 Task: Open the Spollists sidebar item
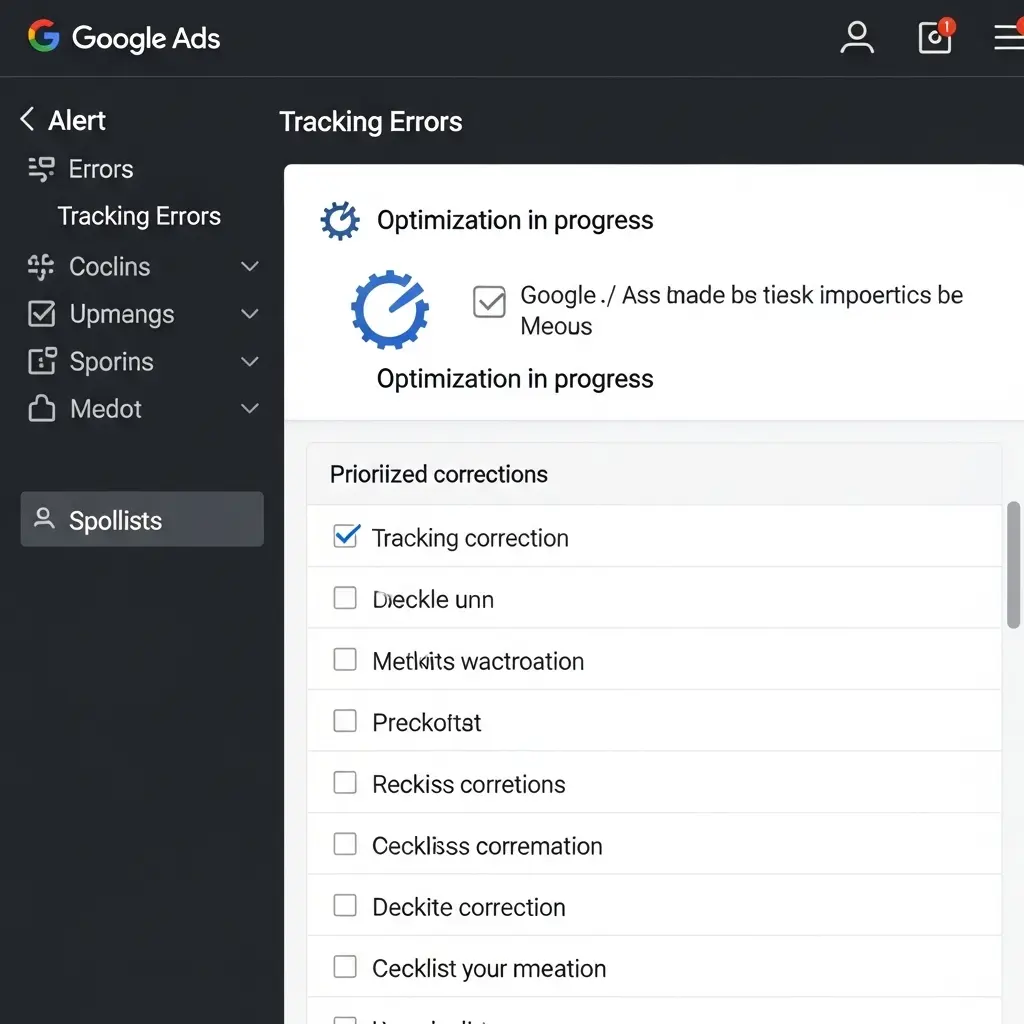coord(142,520)
